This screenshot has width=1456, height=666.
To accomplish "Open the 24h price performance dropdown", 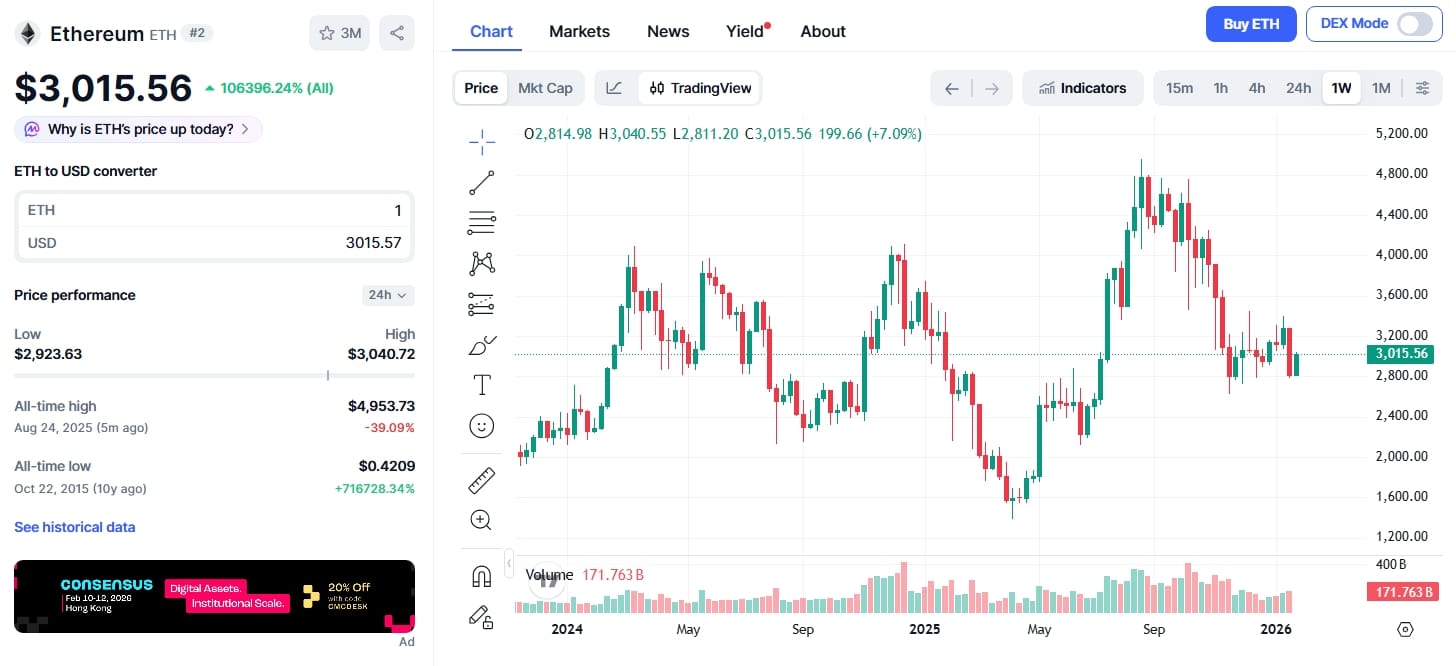I will (387, 294).
